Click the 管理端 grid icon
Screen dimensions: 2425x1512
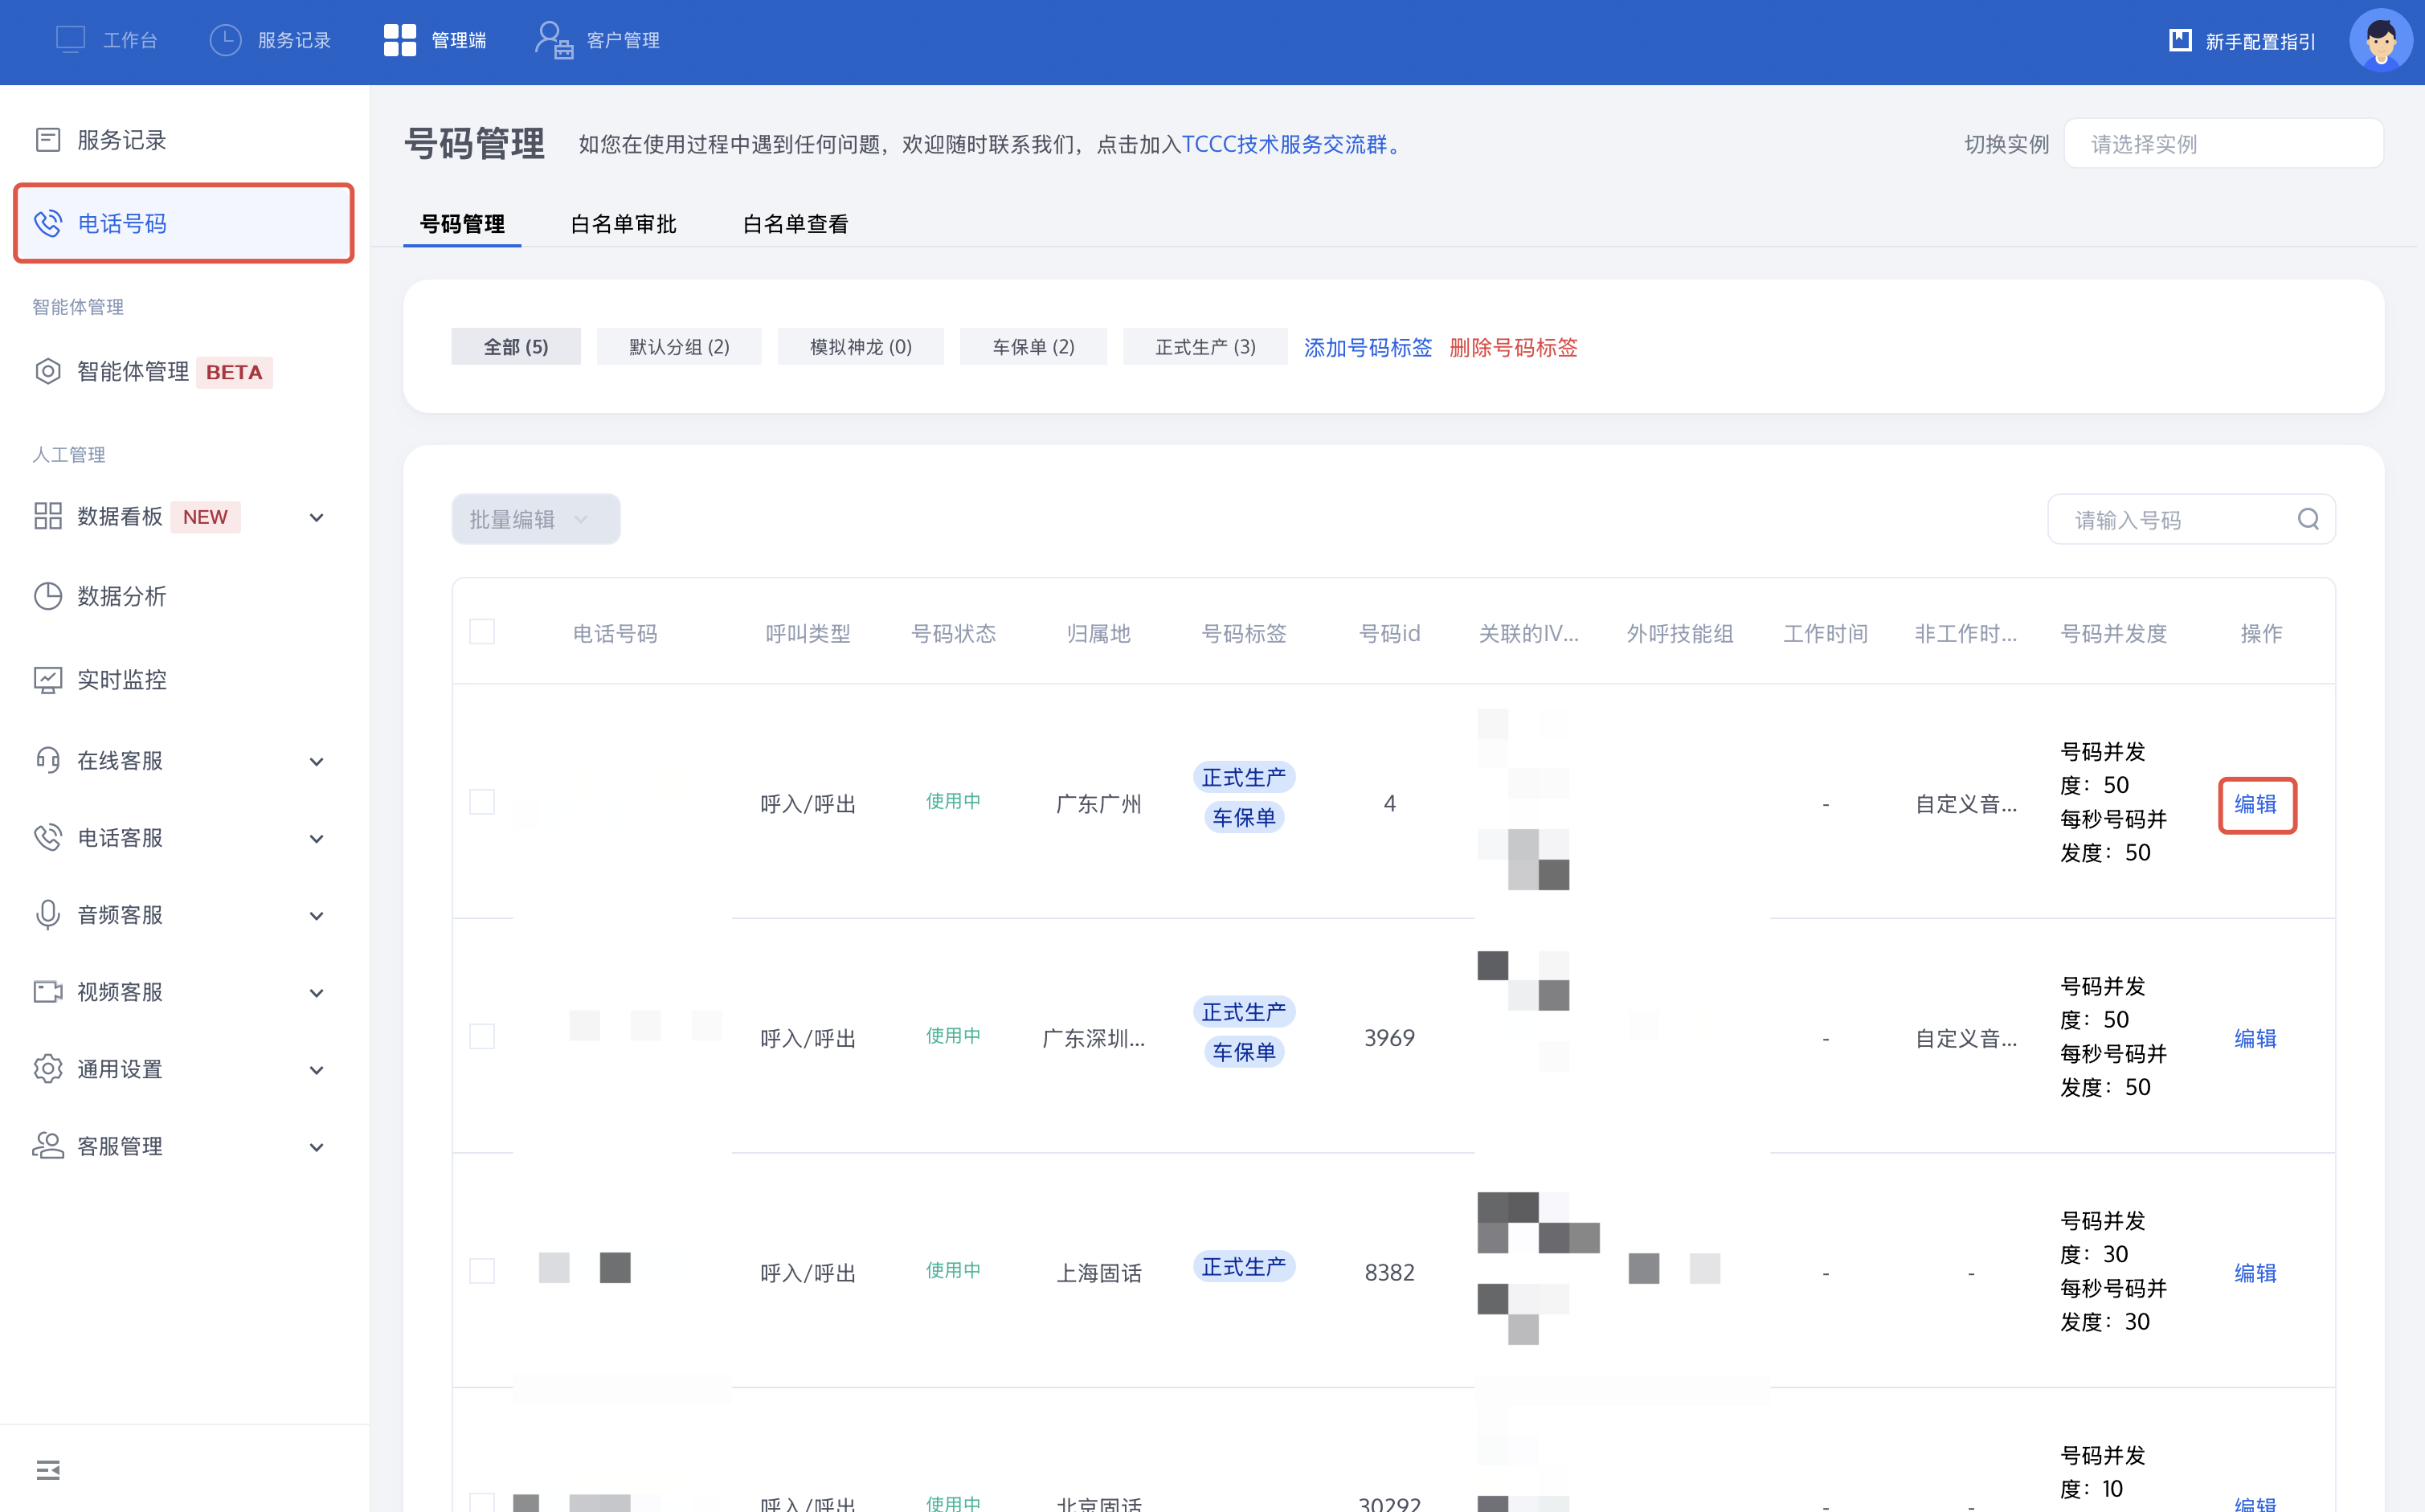pos(399,40)
